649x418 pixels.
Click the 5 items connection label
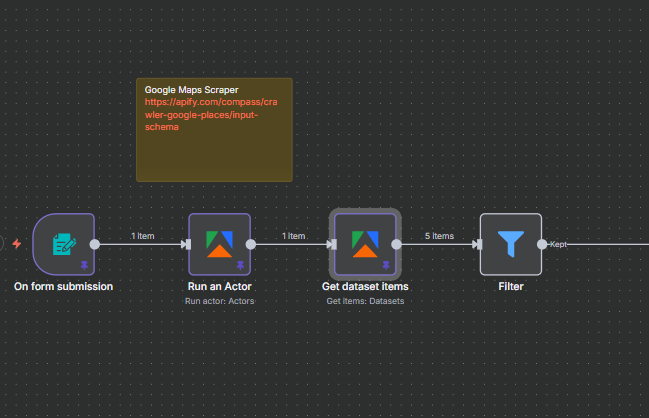click(x=439, y=236)
